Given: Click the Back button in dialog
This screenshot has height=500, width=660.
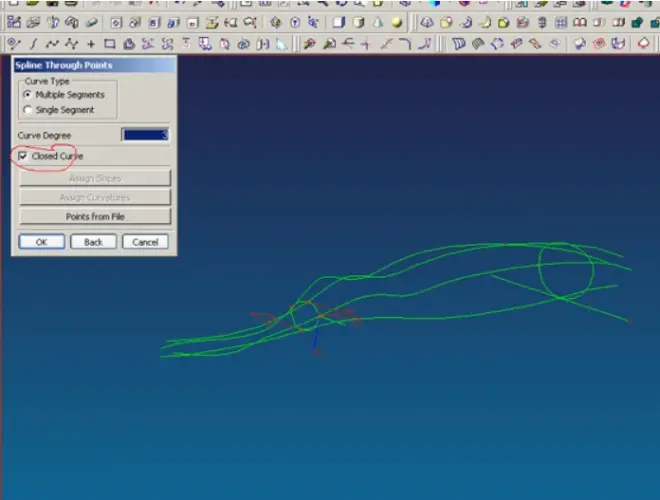Looking at the screenshot, I should point(93,242).
